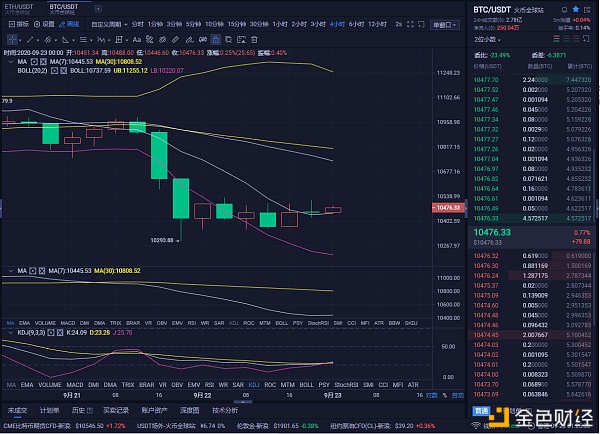Toggle the 自动 auto scale
Screen dimensions: 600x434
458,395
